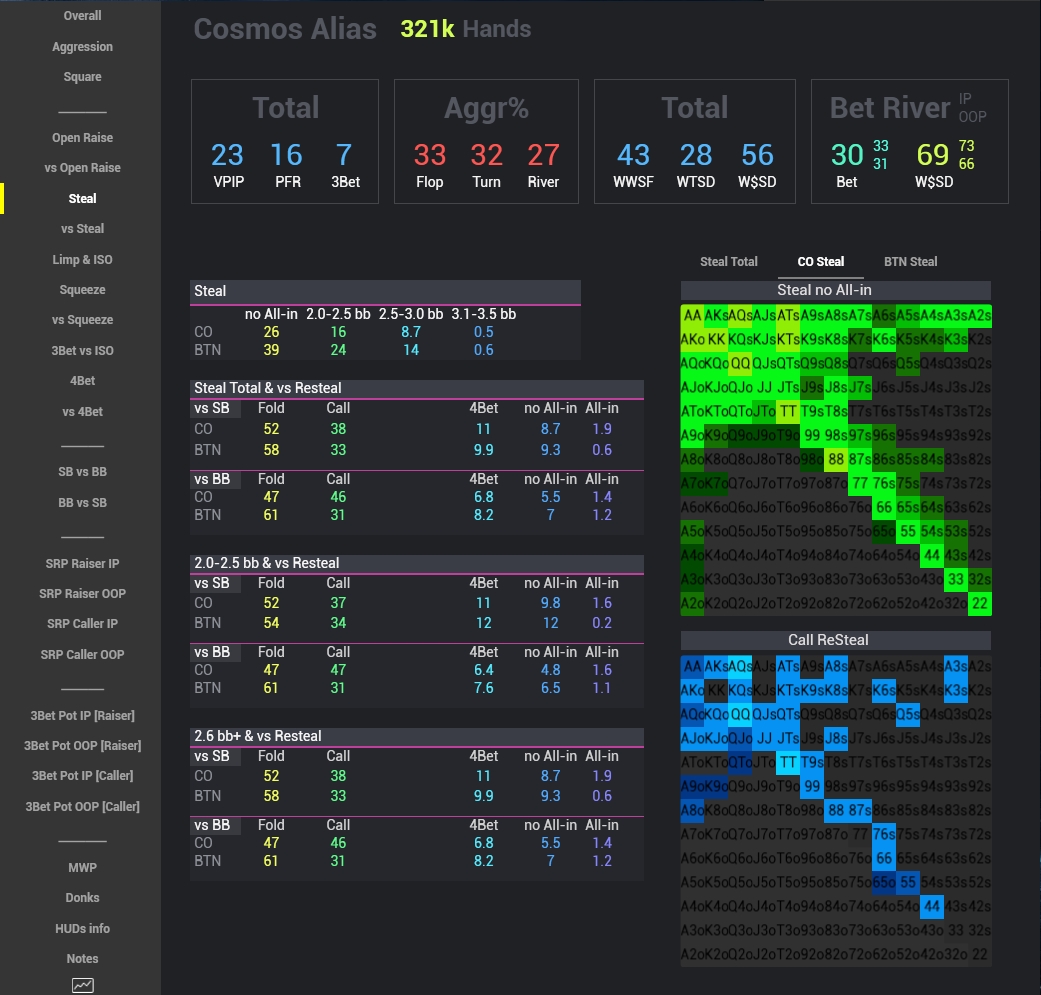View the 3Bet vs ISO stats

[82, 350]
